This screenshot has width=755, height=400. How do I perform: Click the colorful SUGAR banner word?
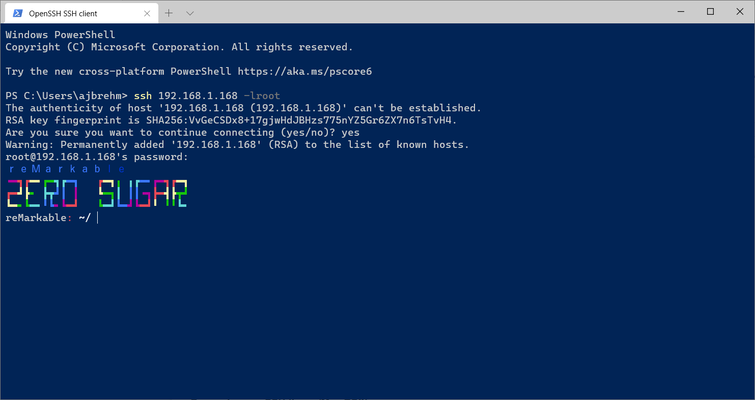pyautogui.click(x=143, y=194)
